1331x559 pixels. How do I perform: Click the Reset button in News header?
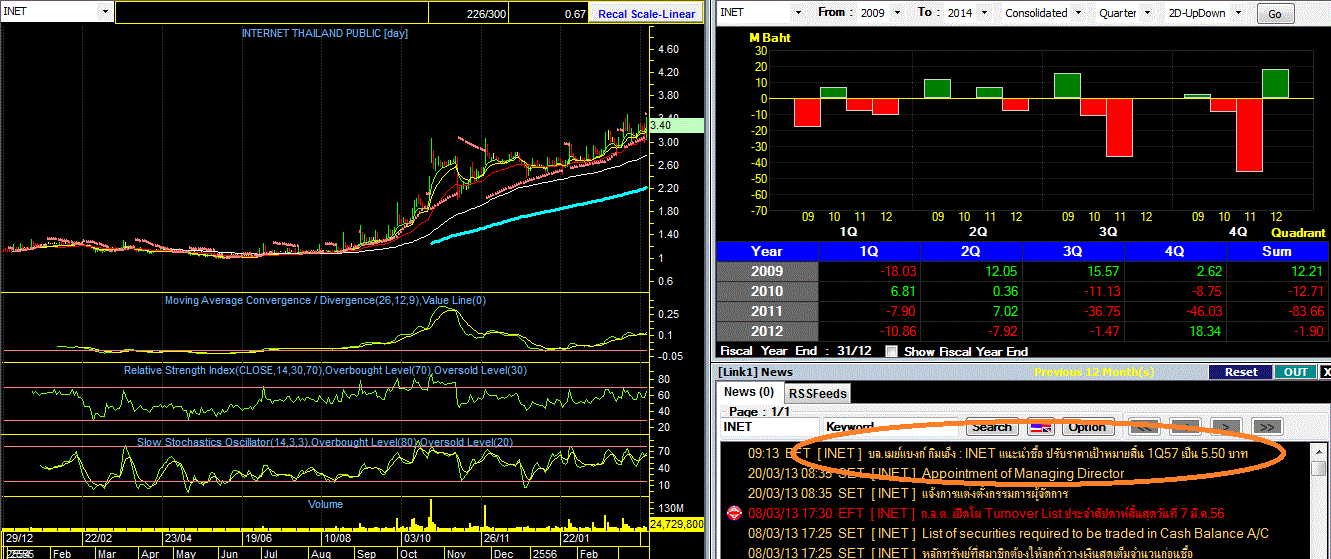point(1240,372)
